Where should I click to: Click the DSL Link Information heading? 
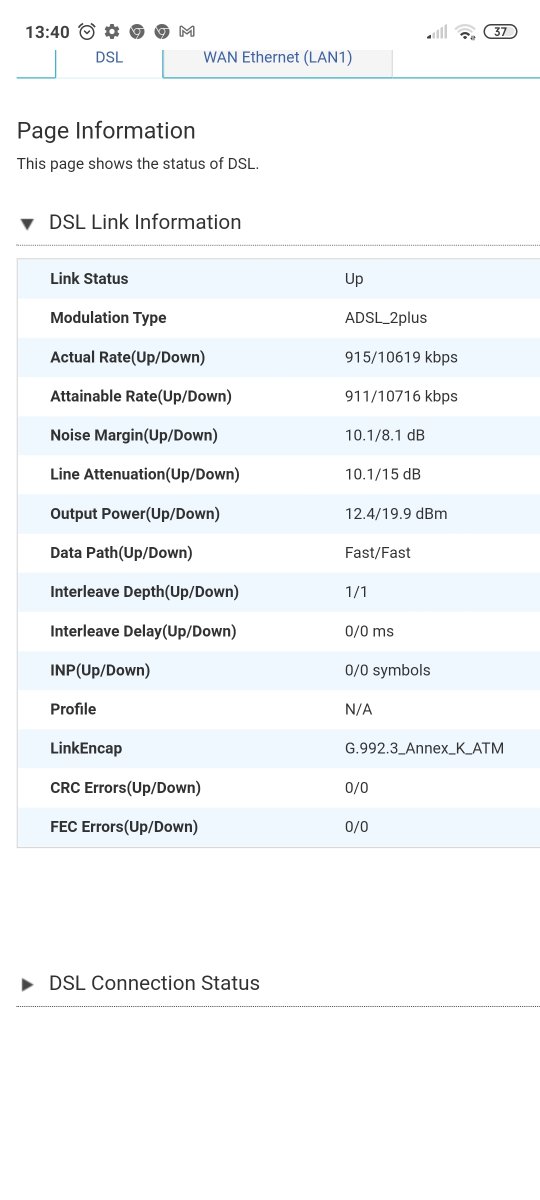coord(145,222)
